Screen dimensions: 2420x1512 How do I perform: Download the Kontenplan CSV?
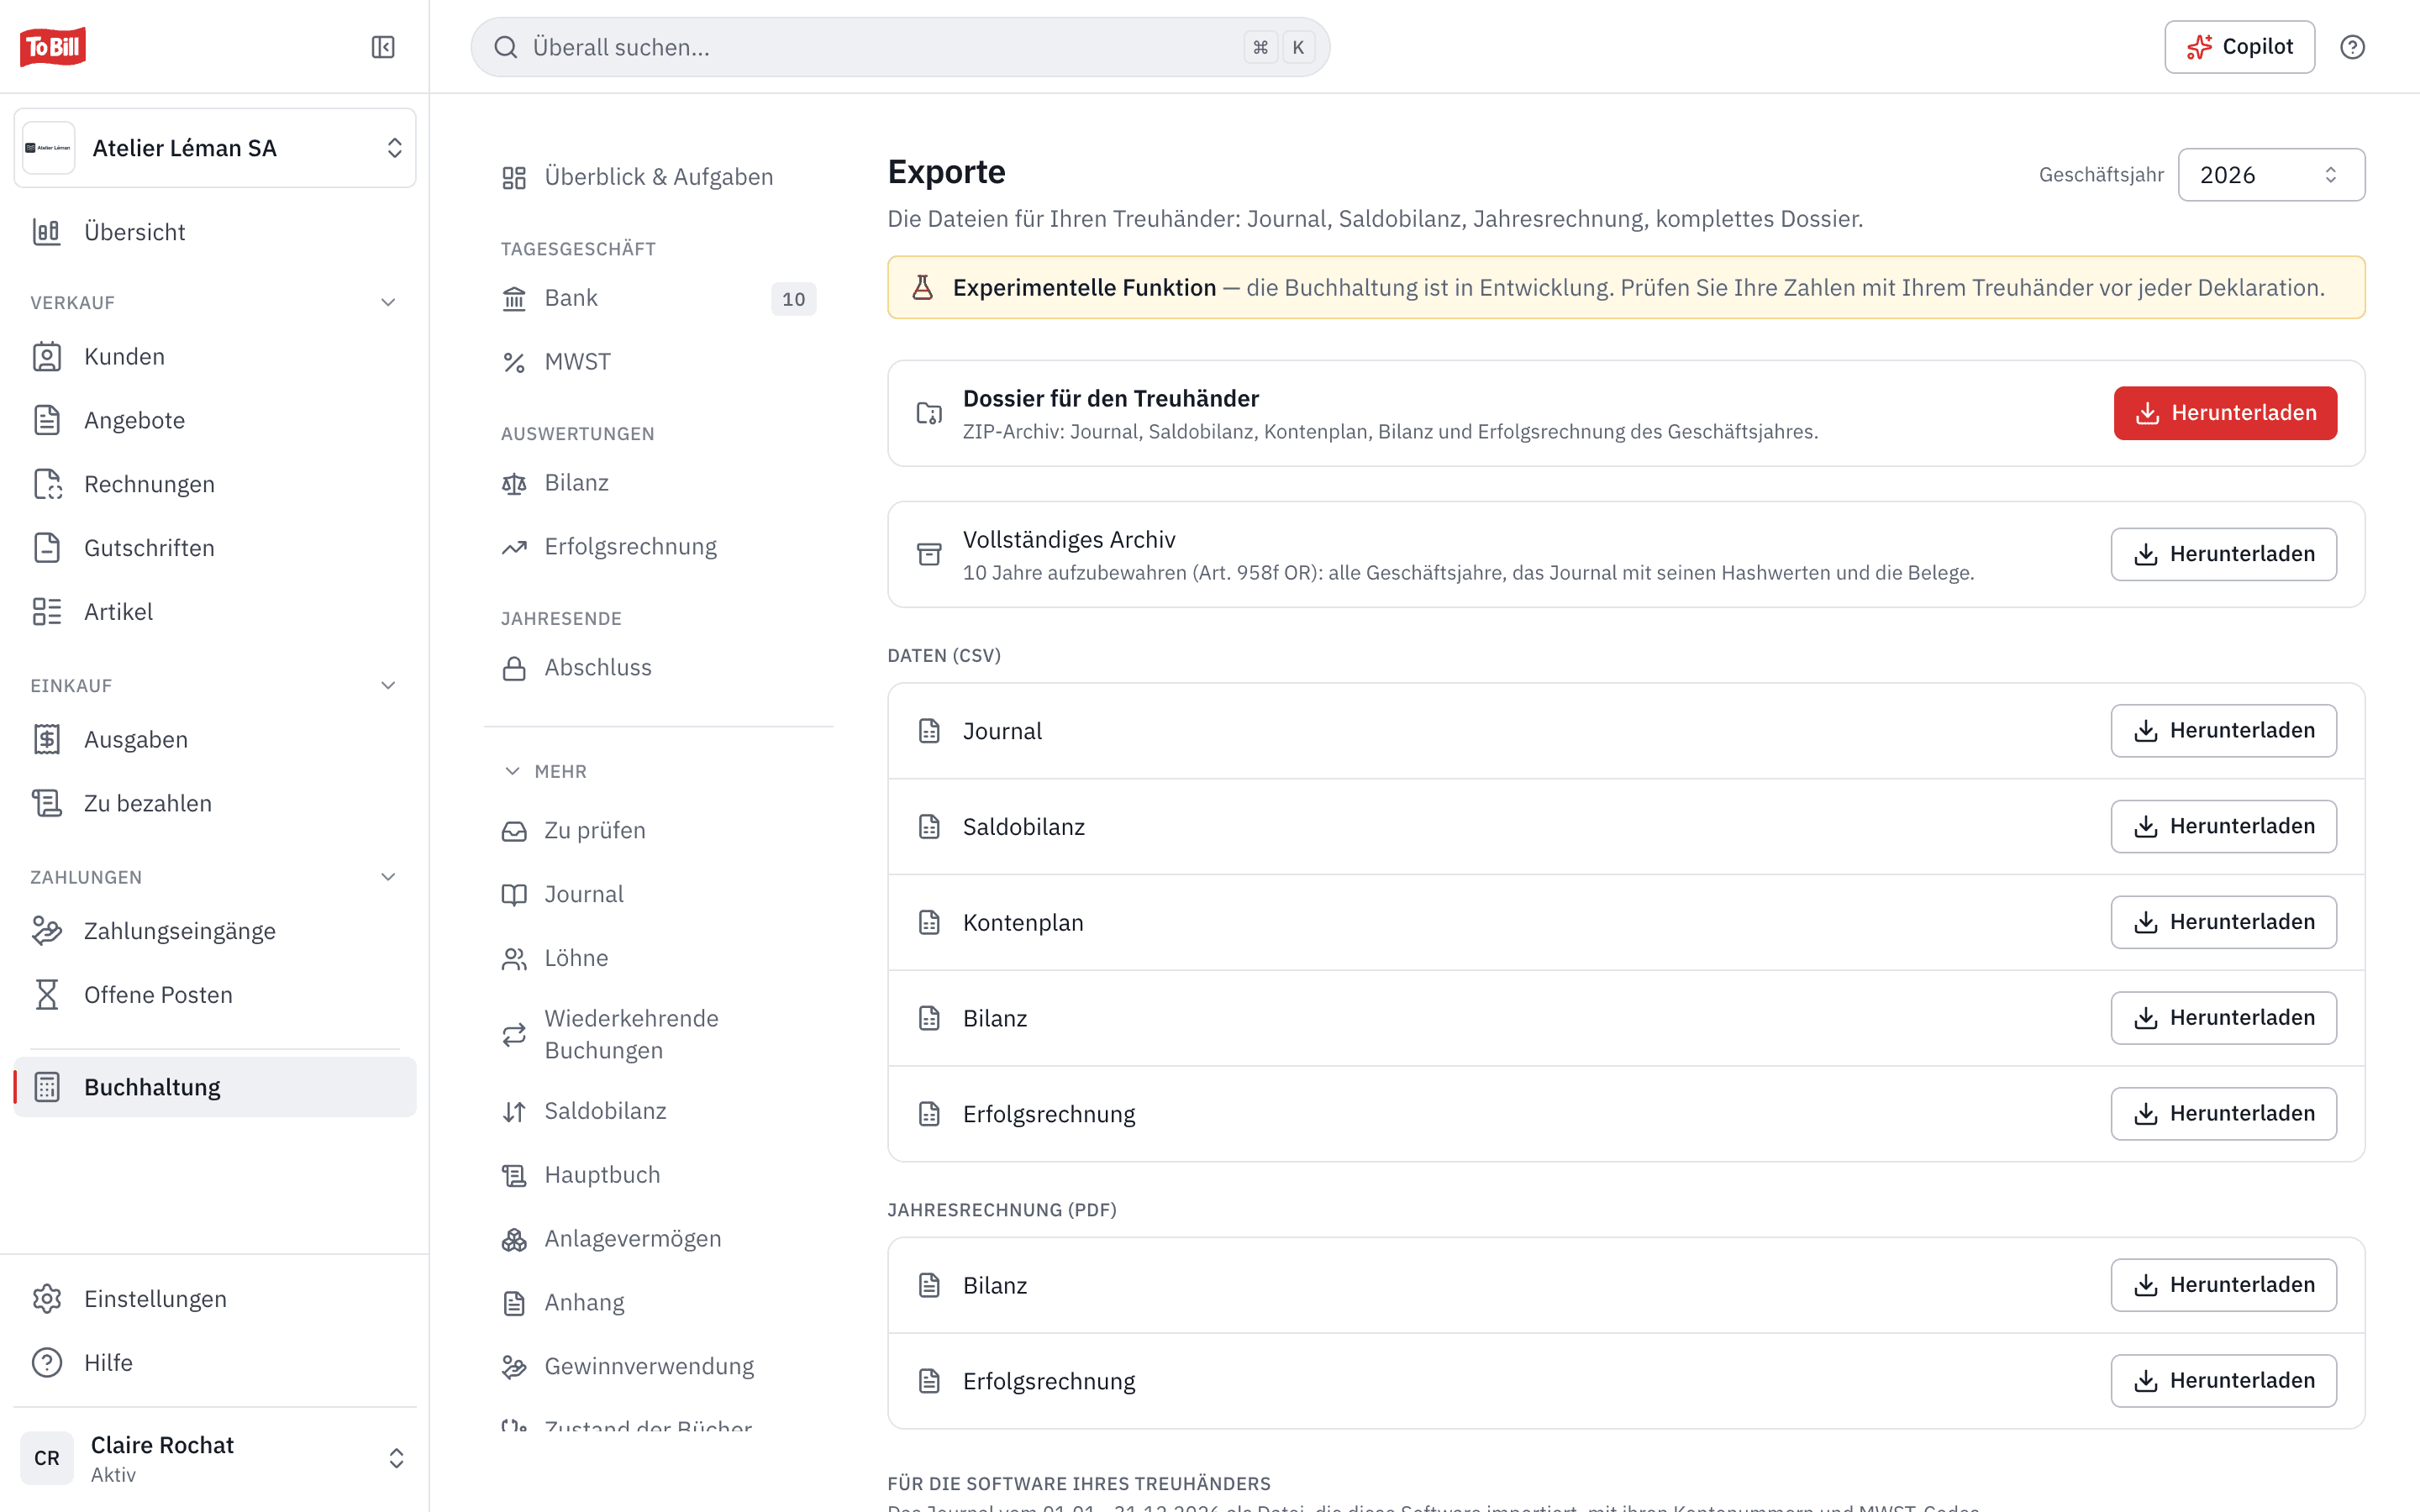pyautogui.click(x=2224, y=922)
